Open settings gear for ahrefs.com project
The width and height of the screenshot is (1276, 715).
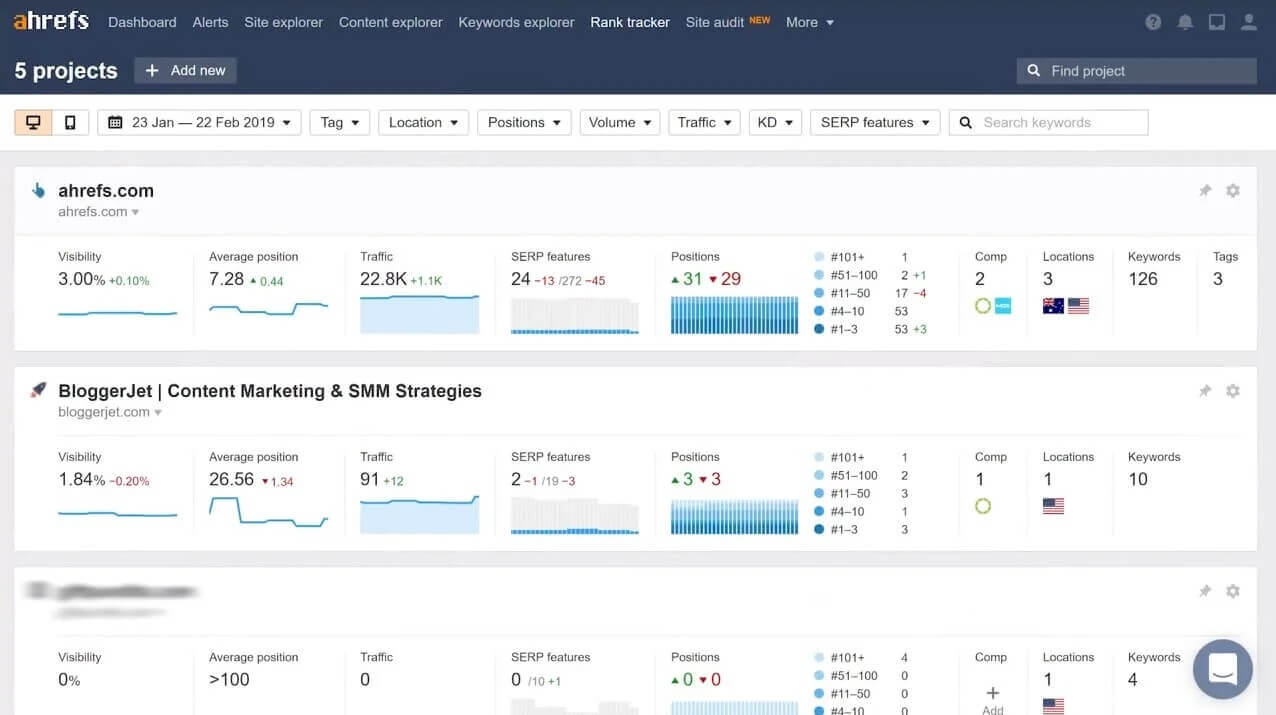pos(1233,191)
